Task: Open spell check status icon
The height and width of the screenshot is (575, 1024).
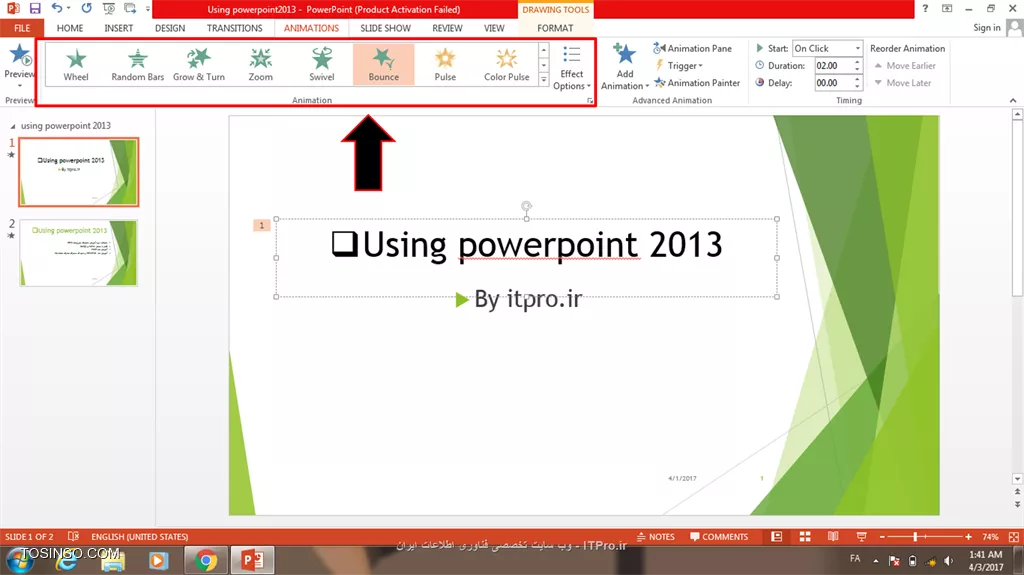Action: coord(73,536)
